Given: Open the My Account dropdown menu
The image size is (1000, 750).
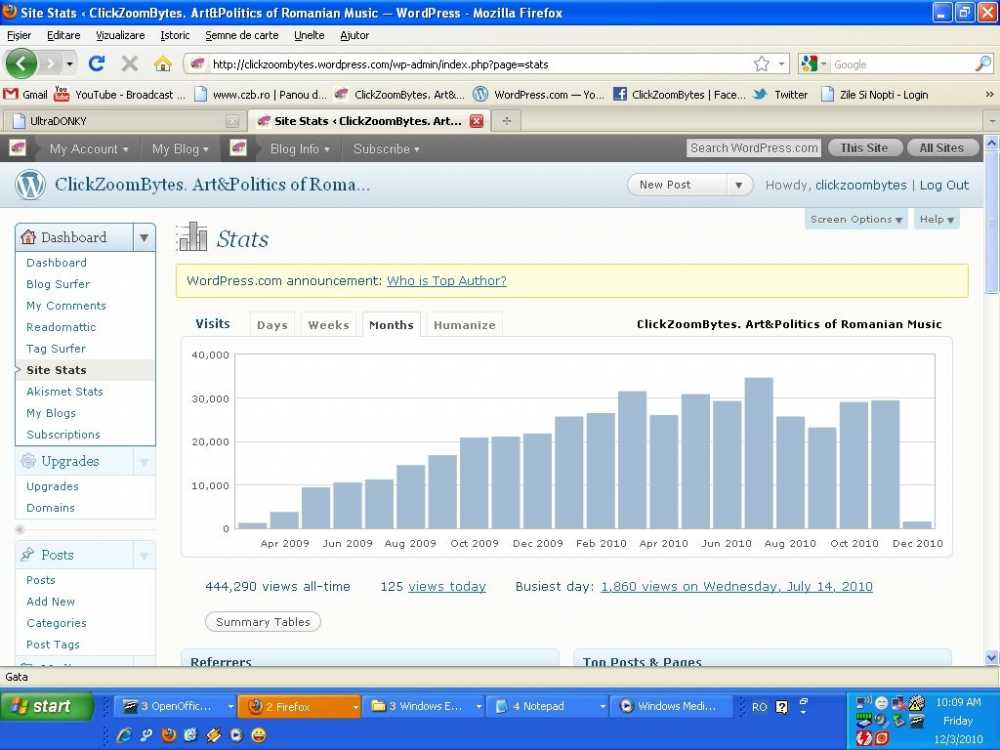Looking at the screenshot, I should tap(89, 149).
